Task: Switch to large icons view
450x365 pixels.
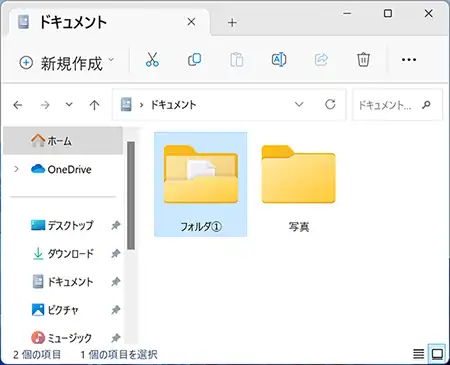Action: 437,354
